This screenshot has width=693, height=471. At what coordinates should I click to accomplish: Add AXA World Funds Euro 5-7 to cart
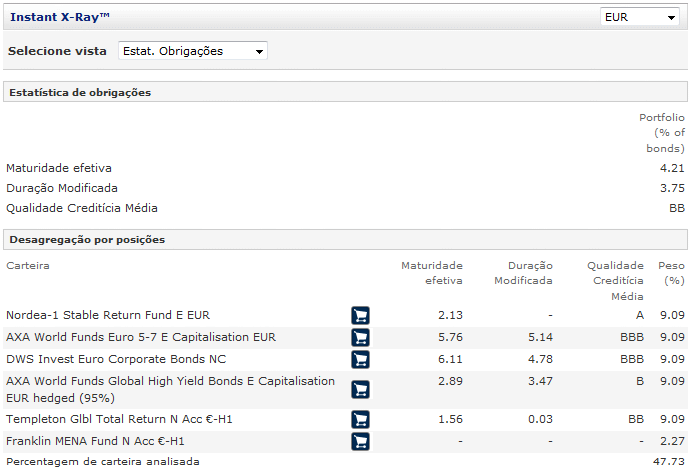[360, 338]
